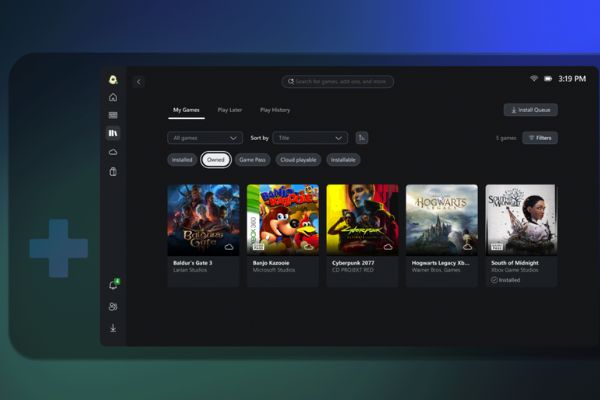The width and height of the screenshot is (600, 400).
Task: Click the Baldur's Gate 3 title text
Action: [192, 263]
